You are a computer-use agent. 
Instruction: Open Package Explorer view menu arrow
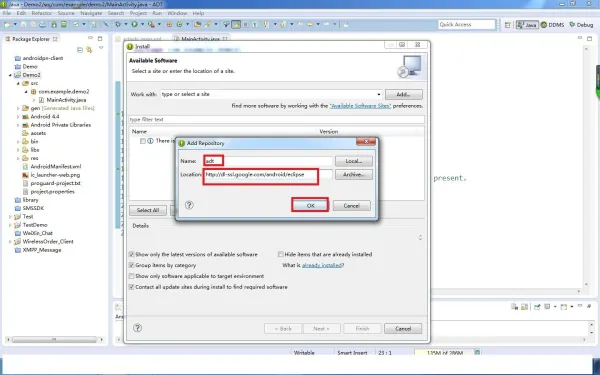pyautogui.click(x=101, y=48)
